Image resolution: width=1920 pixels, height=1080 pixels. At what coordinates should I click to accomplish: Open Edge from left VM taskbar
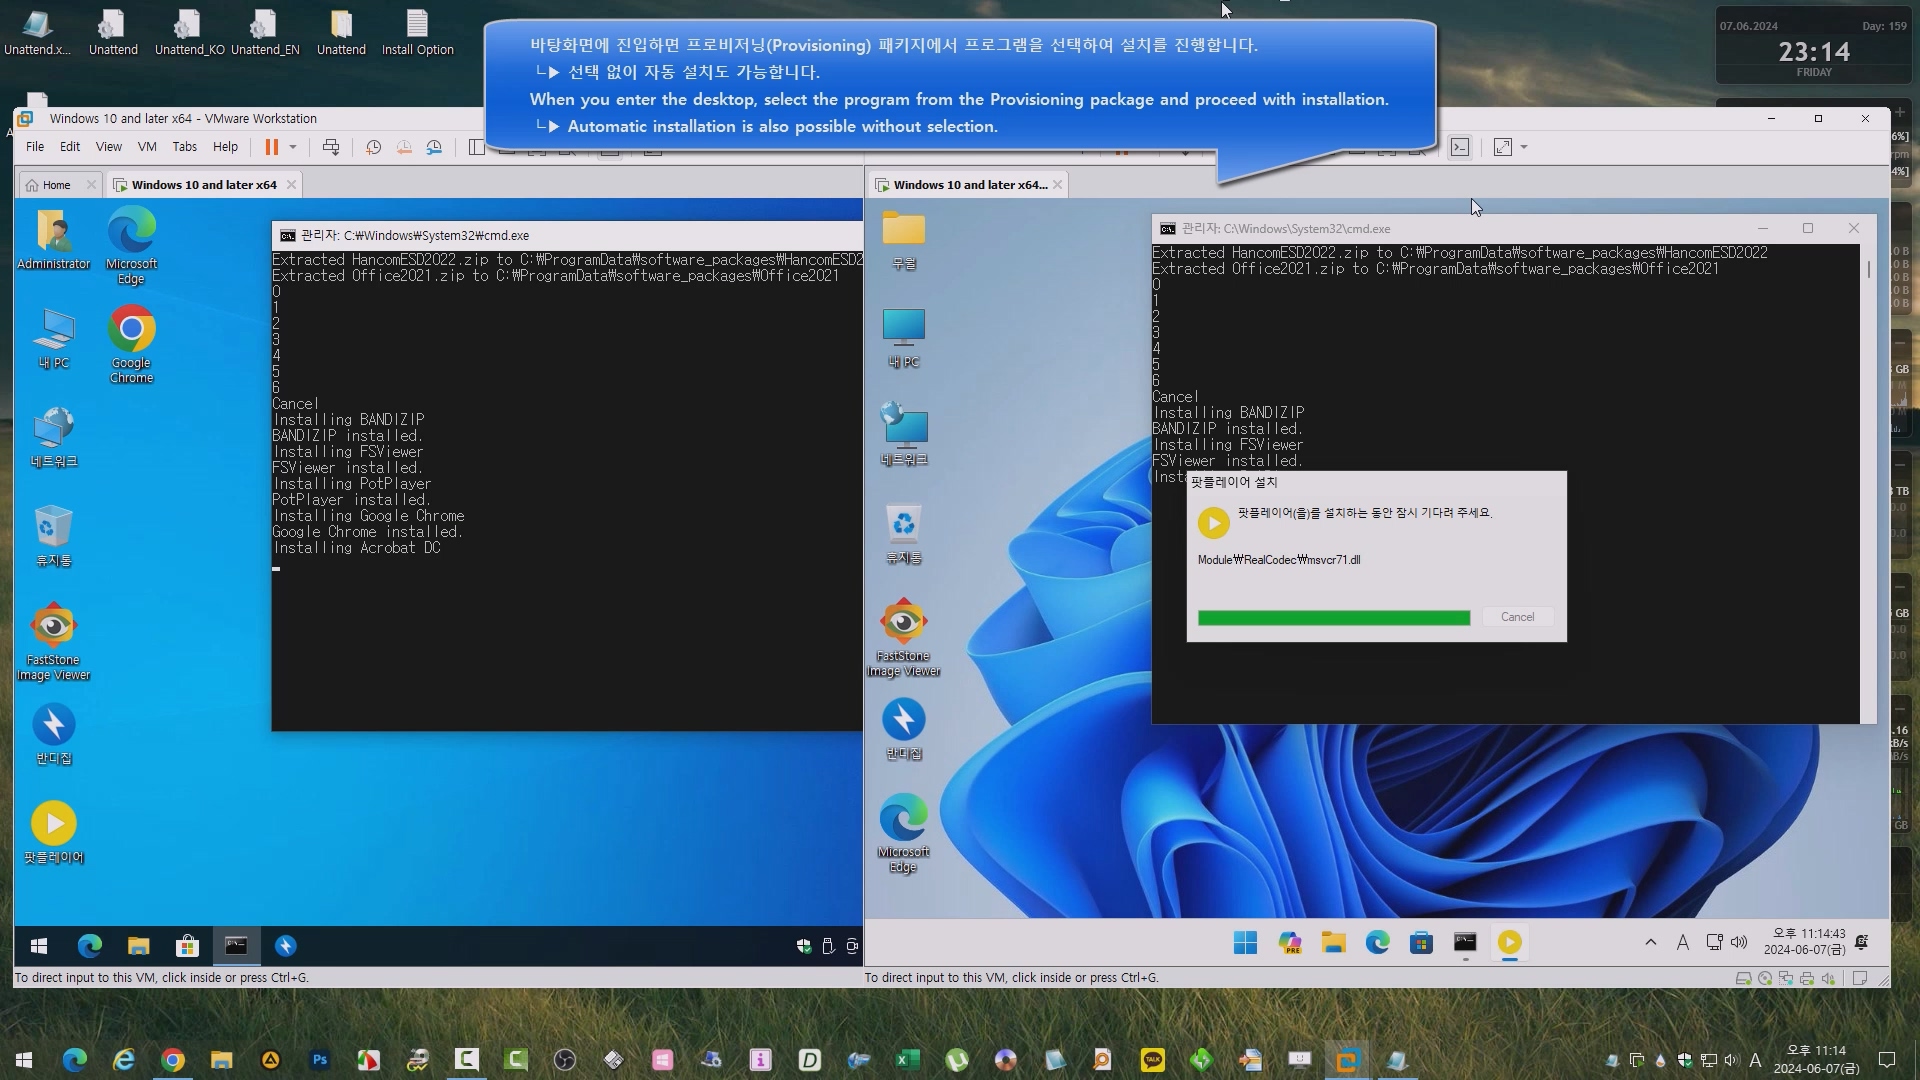(90, 946)
